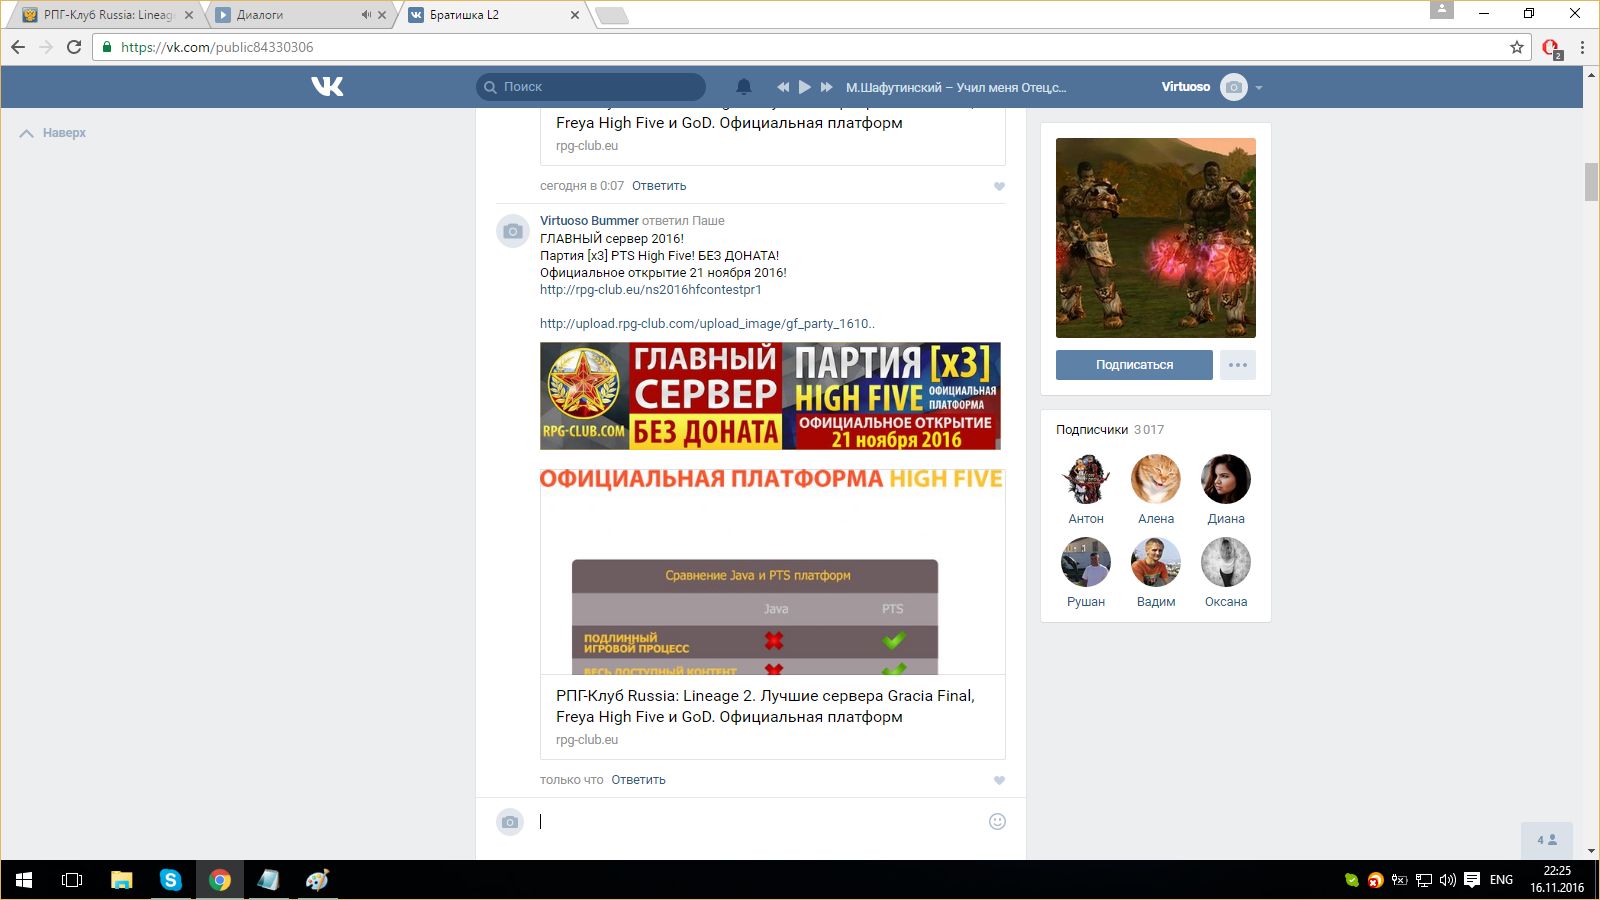This screenshot has width=1600, height=900.
Task: Like the comment posted только что
Action: tap(999, 781)
